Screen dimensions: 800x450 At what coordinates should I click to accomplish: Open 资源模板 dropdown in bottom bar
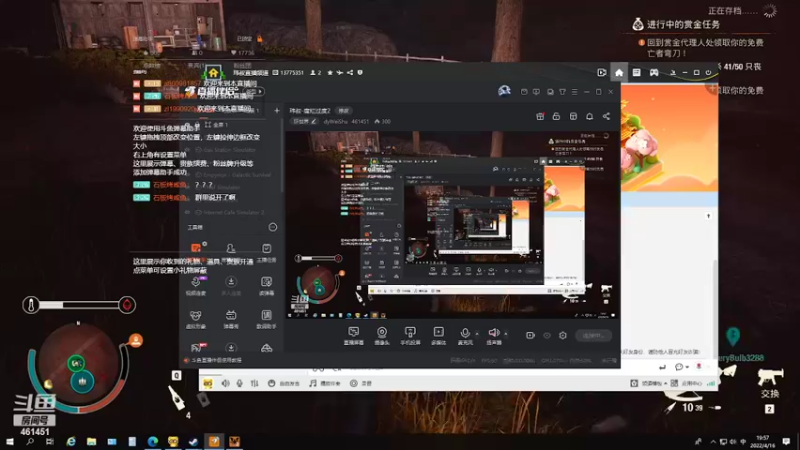(648, 383)
